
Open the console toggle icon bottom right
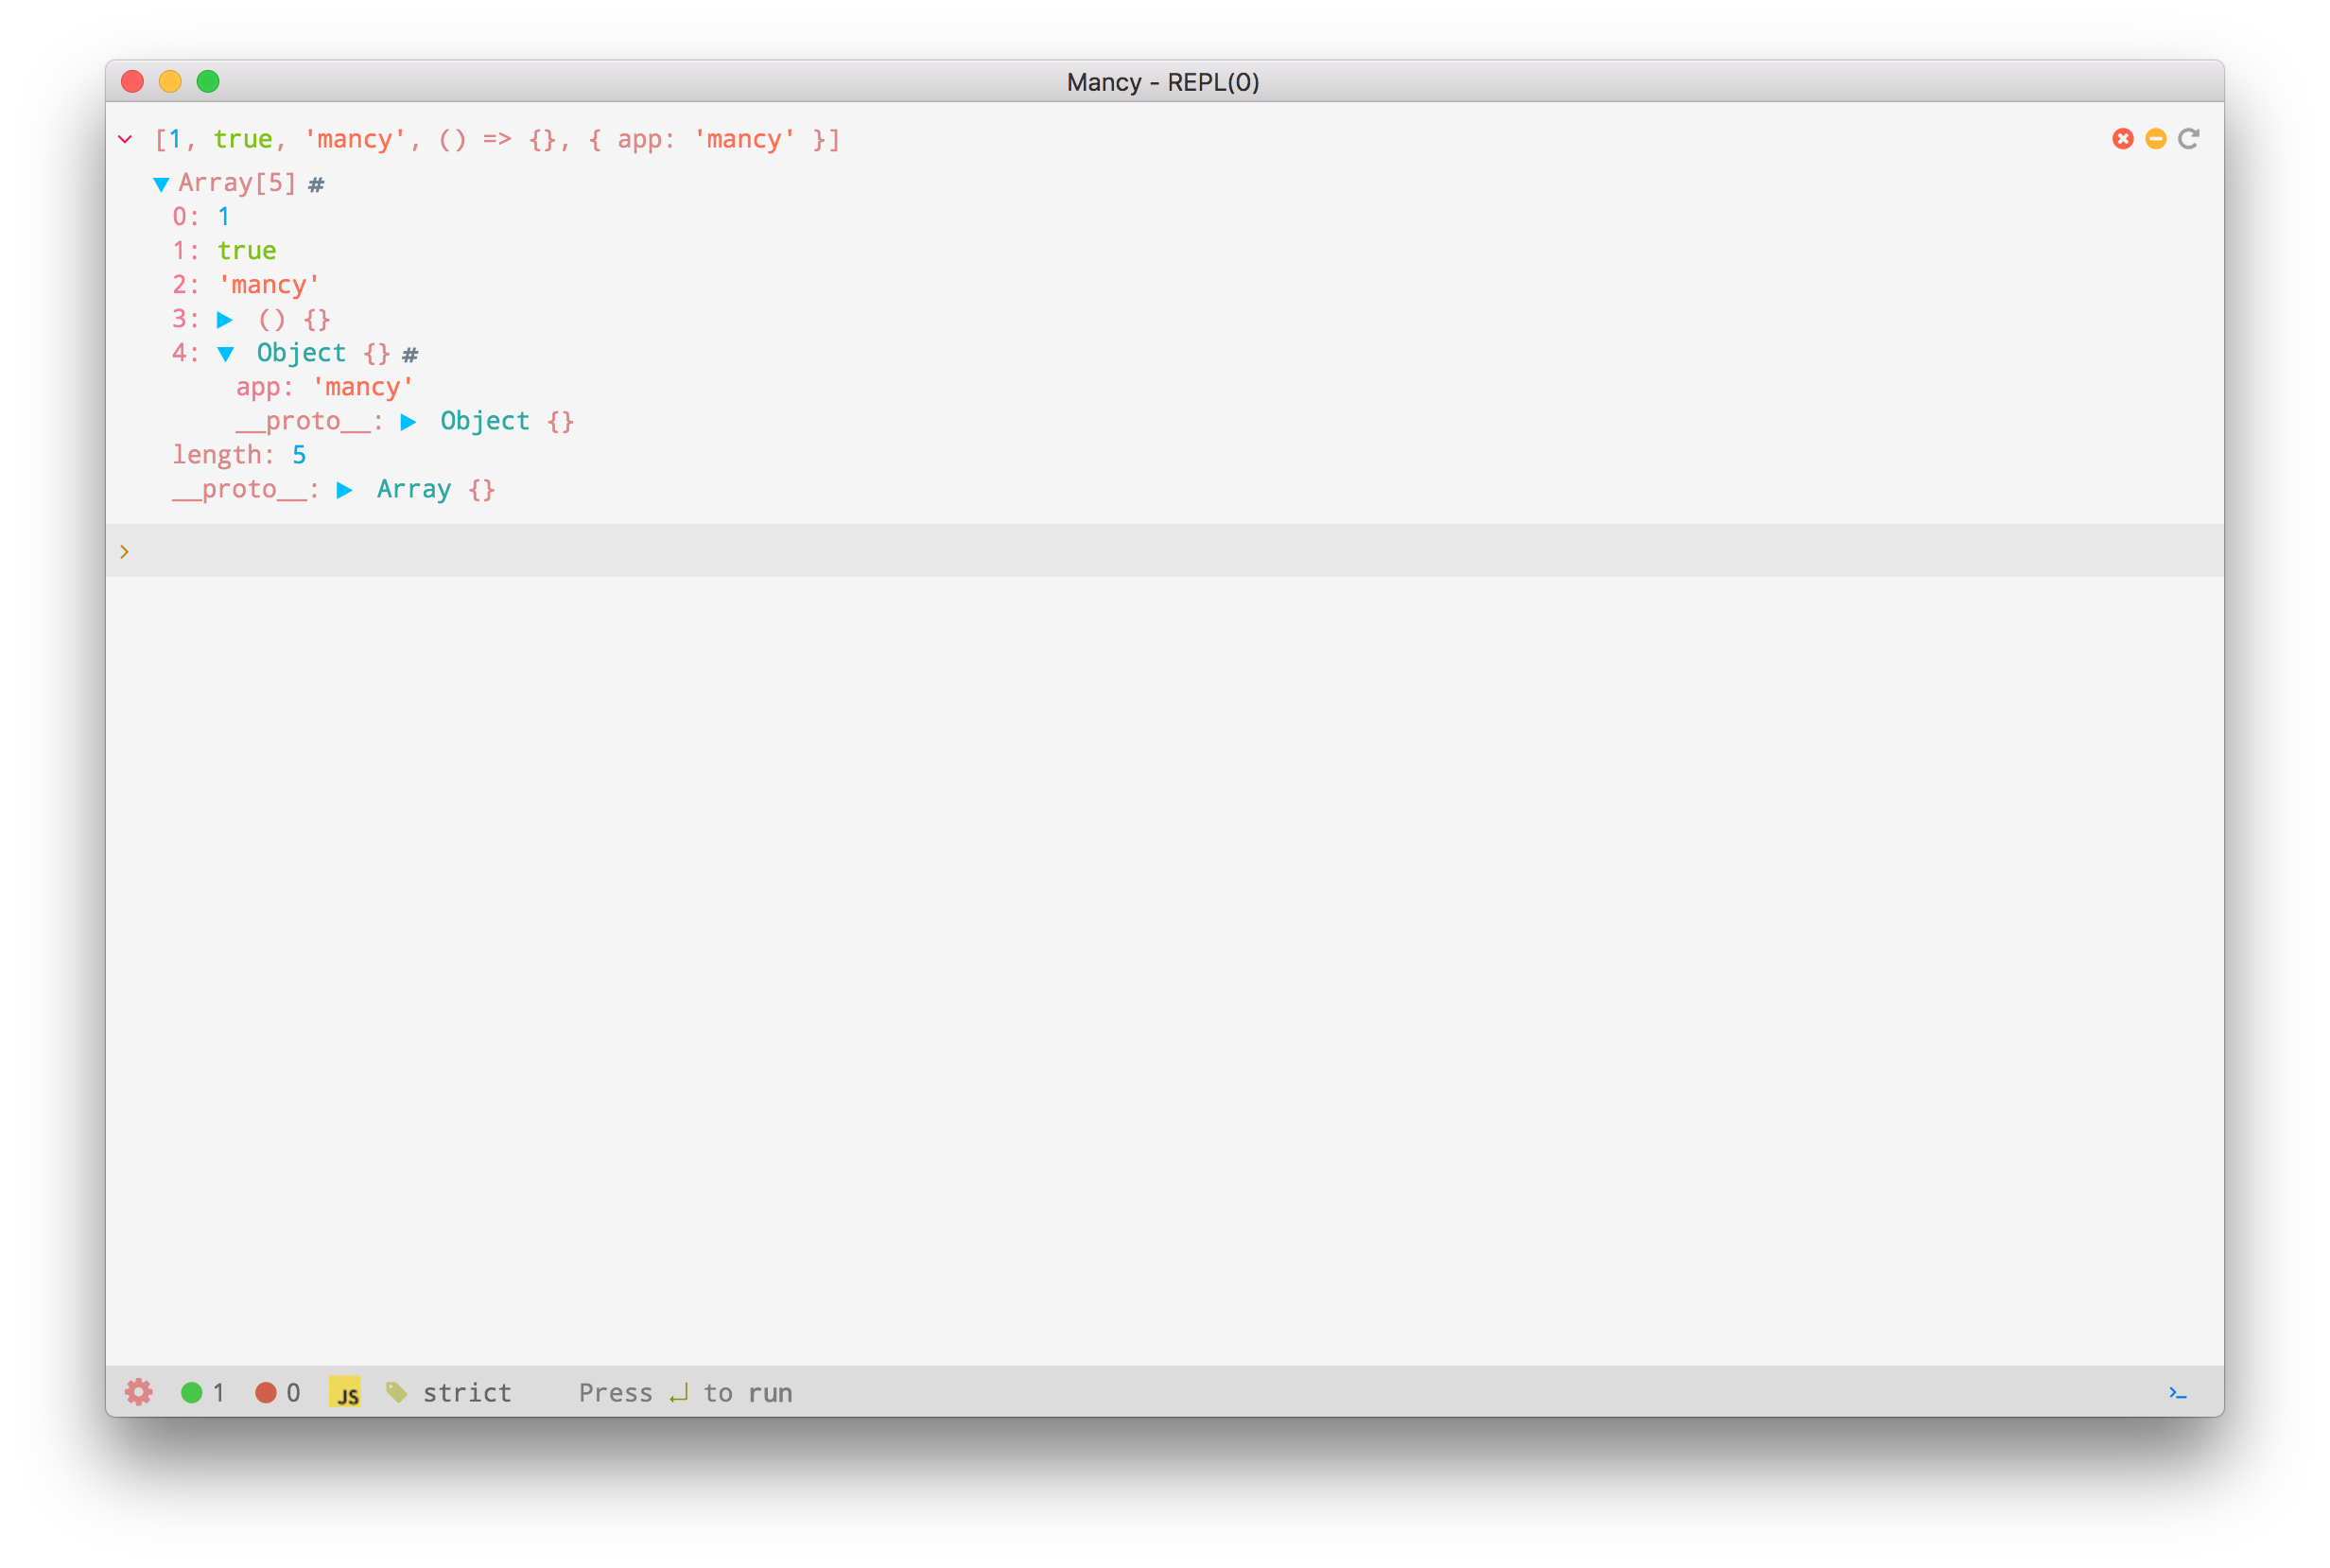tap(2177, 1393)
